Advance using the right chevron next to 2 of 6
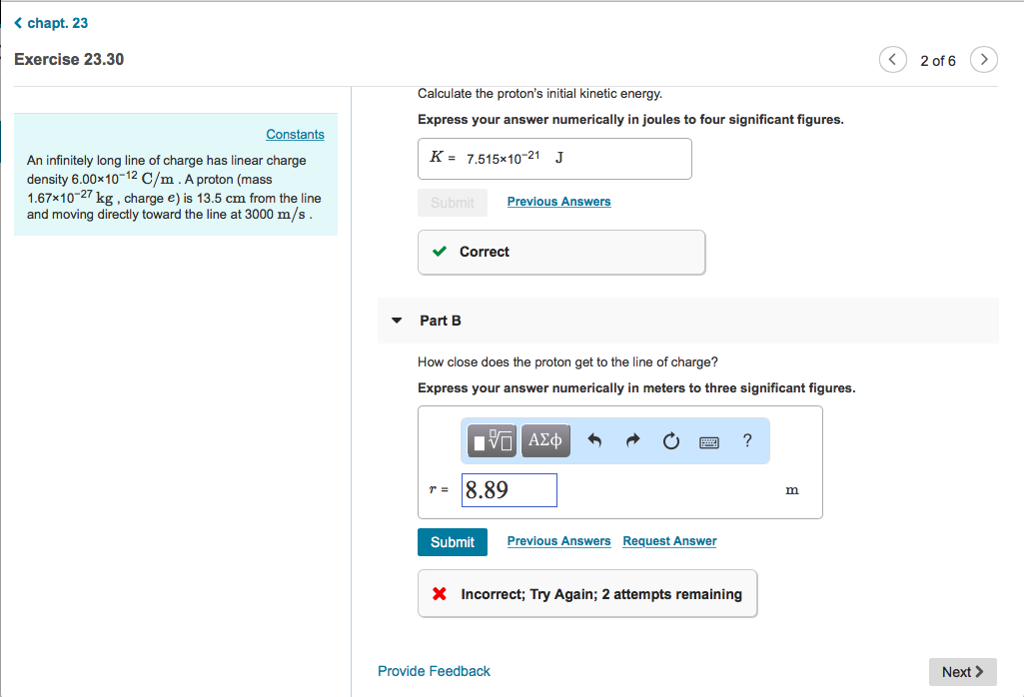The image size is (1024, 697). pos(983,59)
